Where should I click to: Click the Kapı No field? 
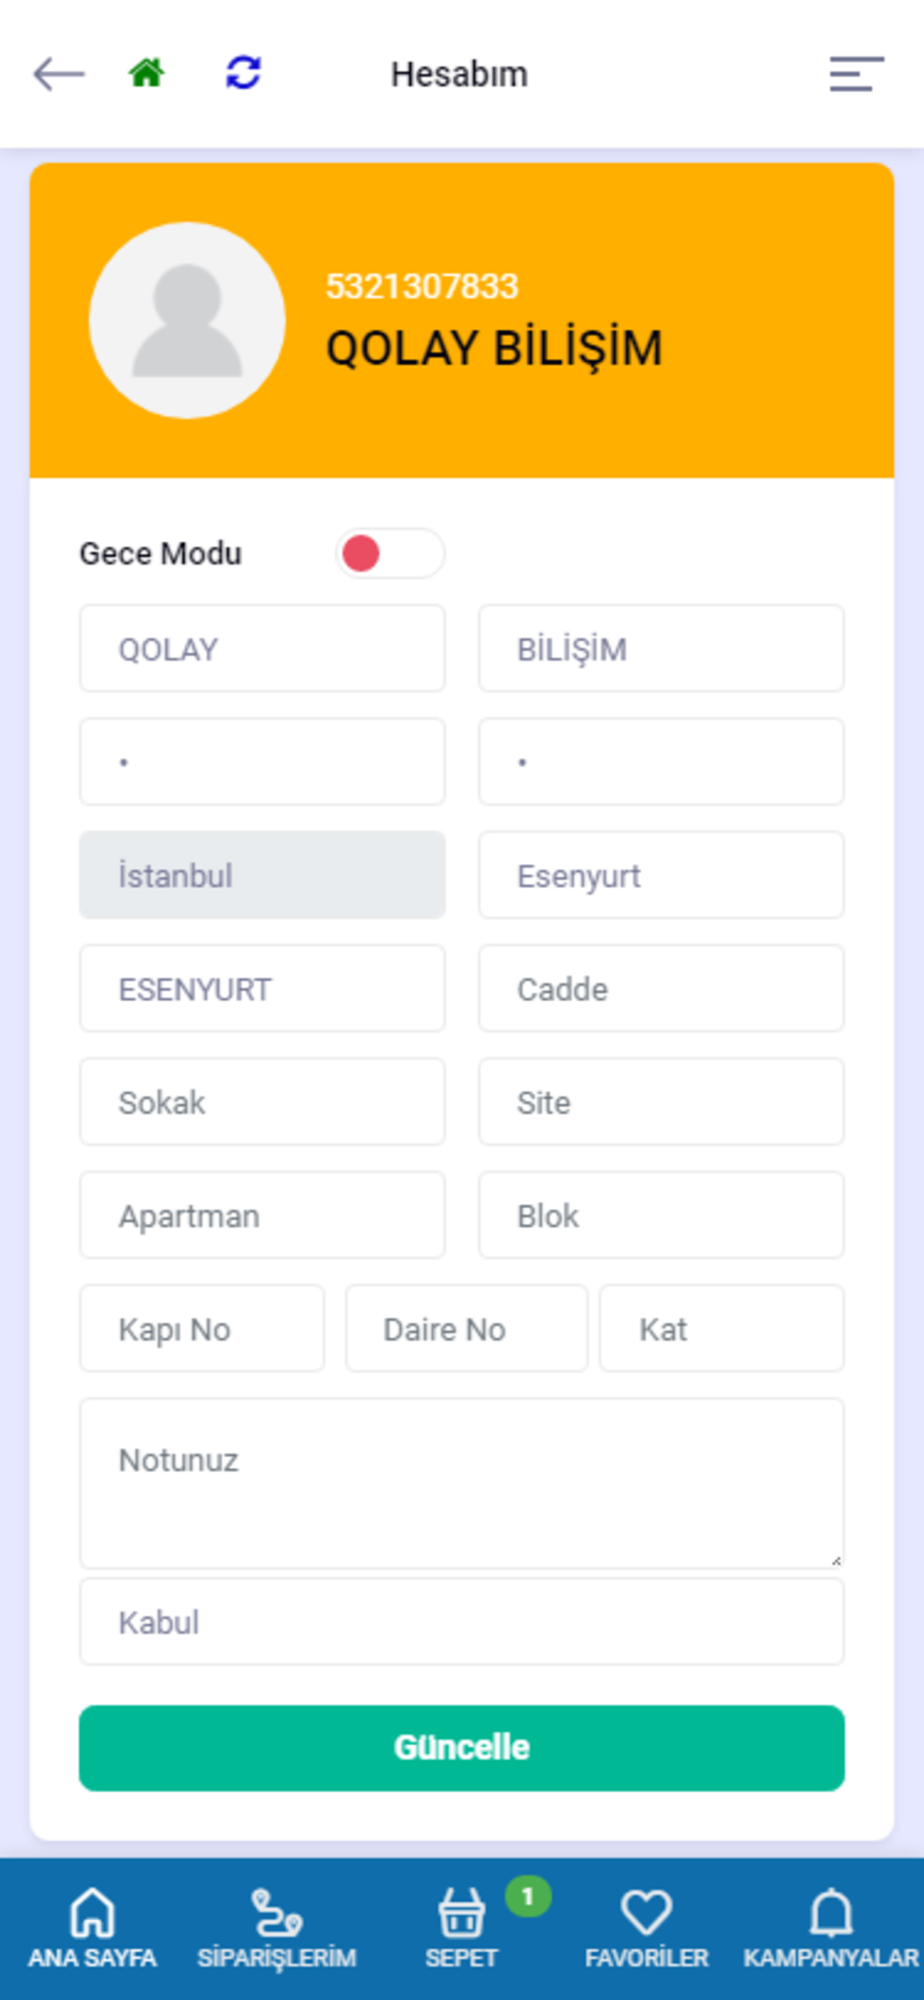point(202,1329)
